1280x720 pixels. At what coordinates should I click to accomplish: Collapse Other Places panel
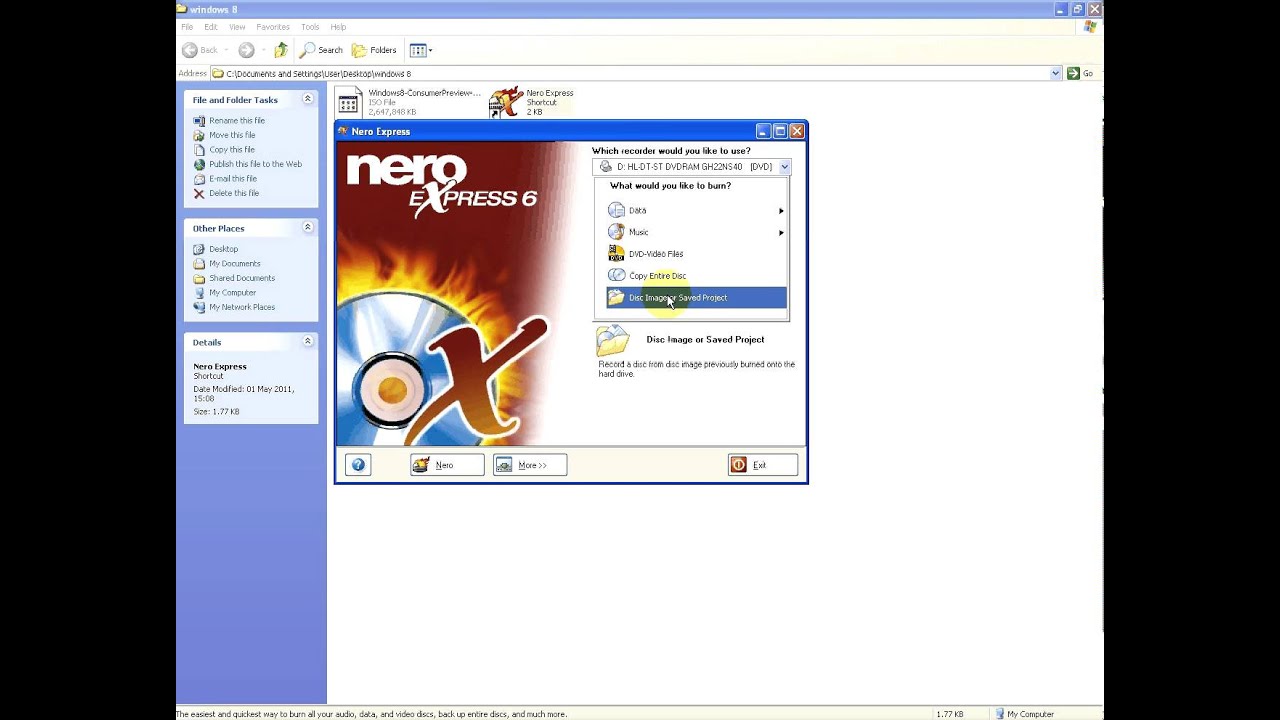(308, 227)
